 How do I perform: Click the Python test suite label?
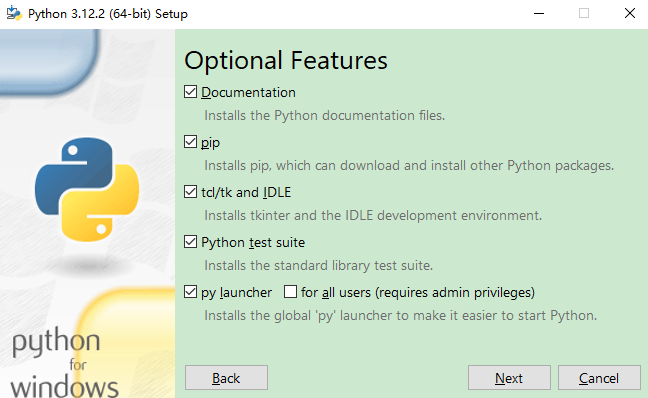253,243
